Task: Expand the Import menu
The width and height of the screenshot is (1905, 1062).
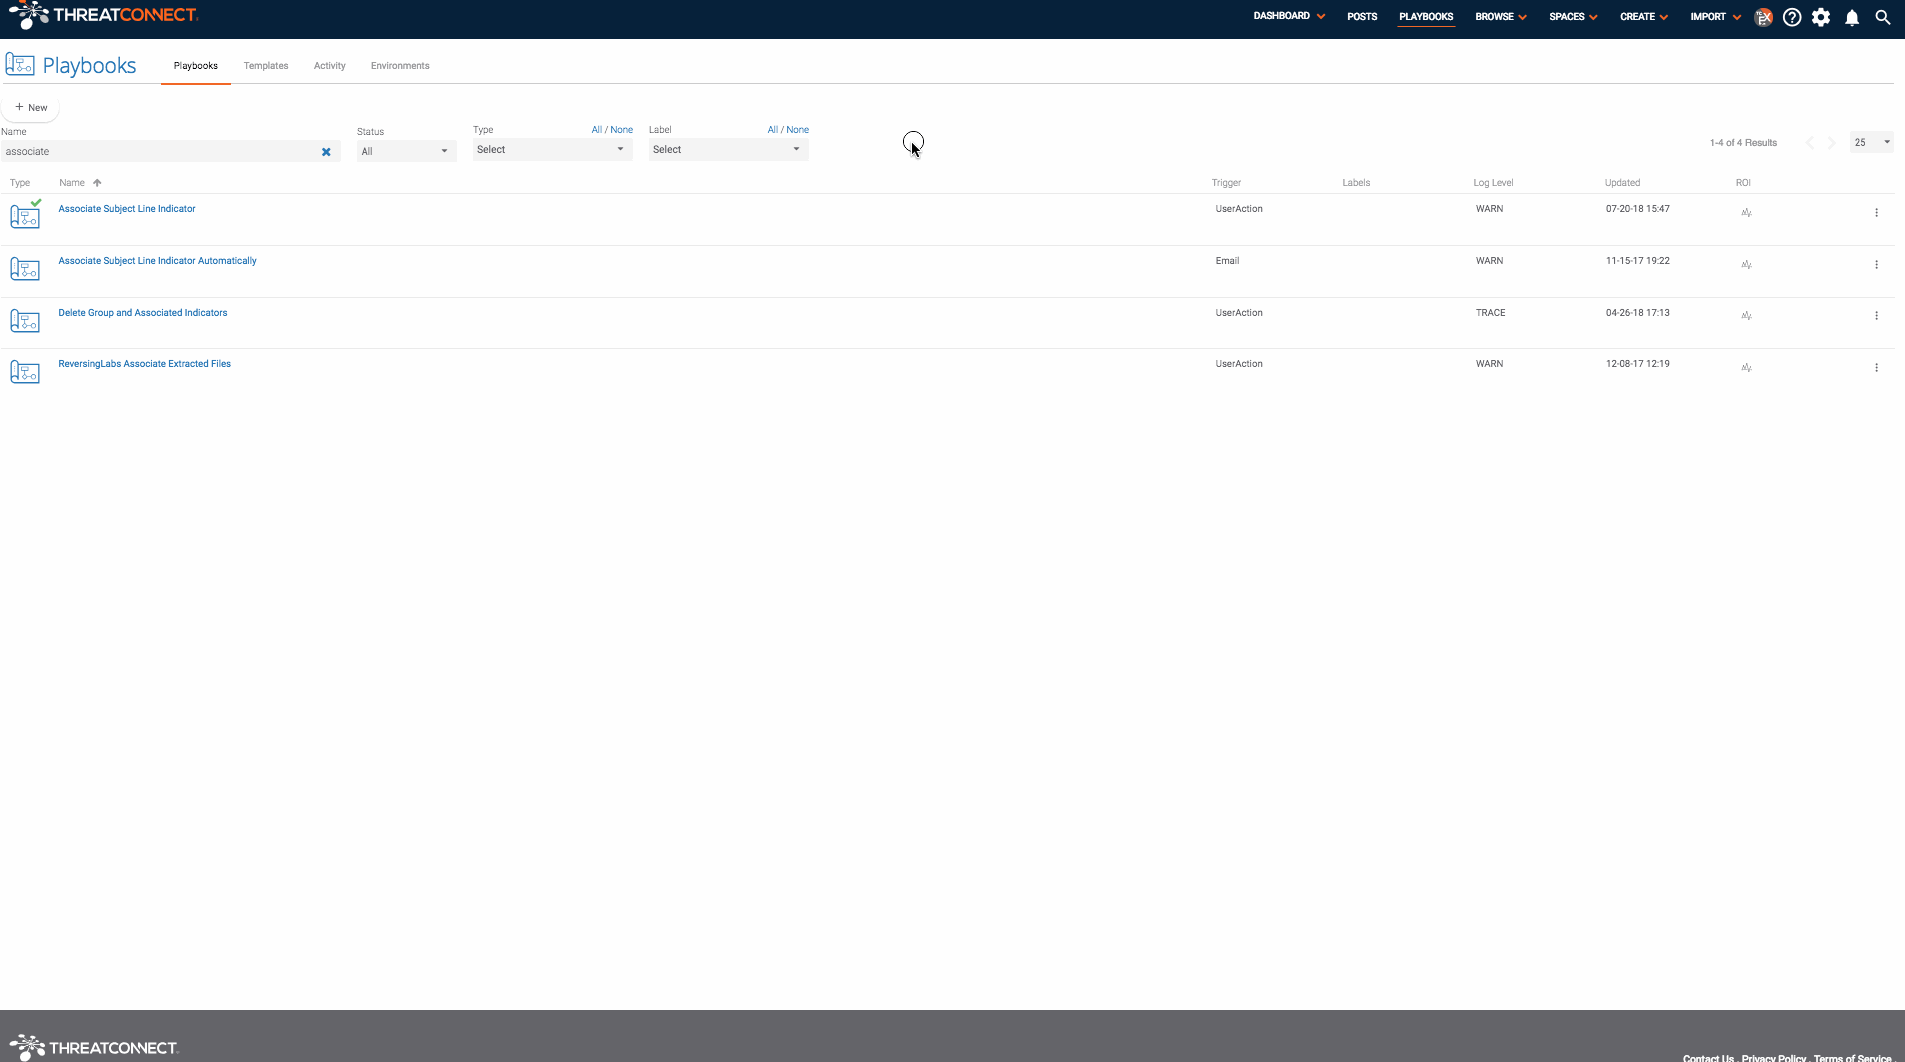Action: click(1715, 17)
